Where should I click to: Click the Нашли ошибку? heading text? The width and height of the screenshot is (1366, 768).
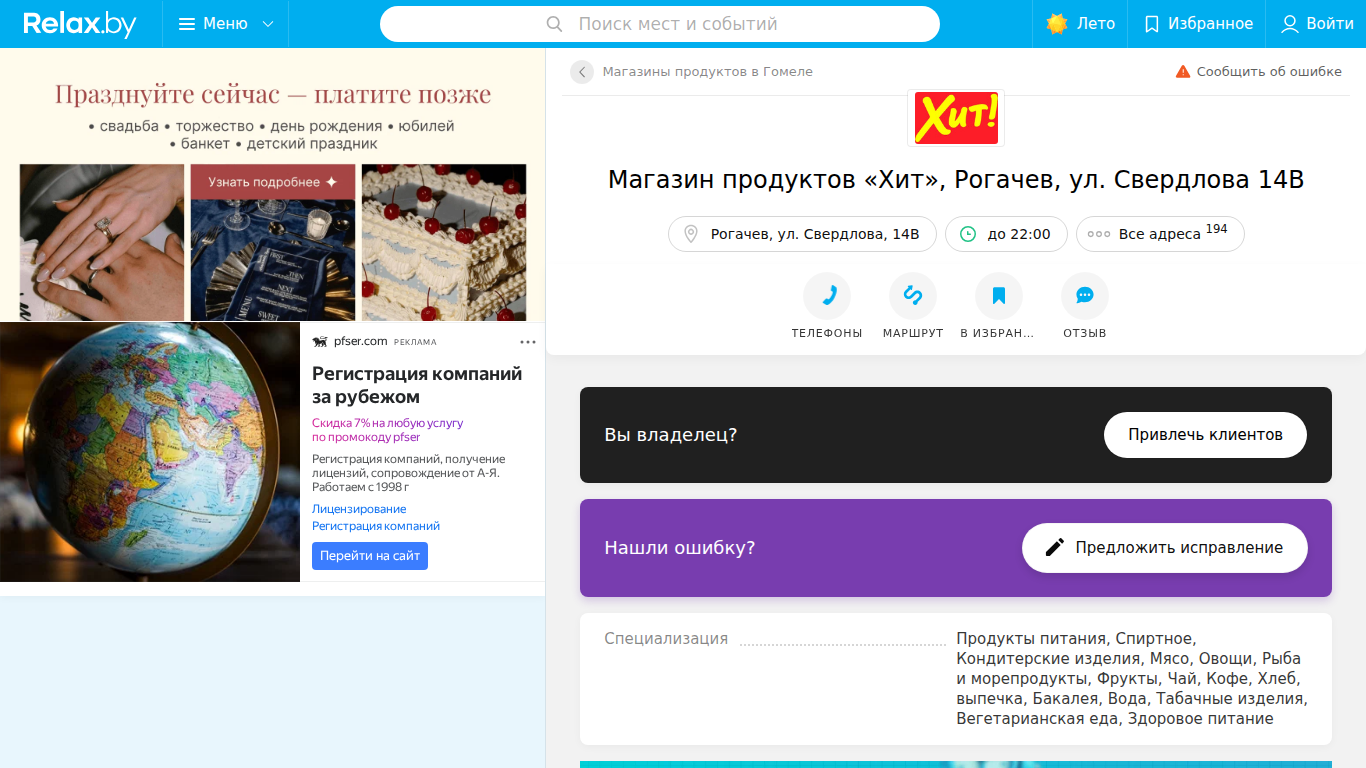[x=680, y=548]
